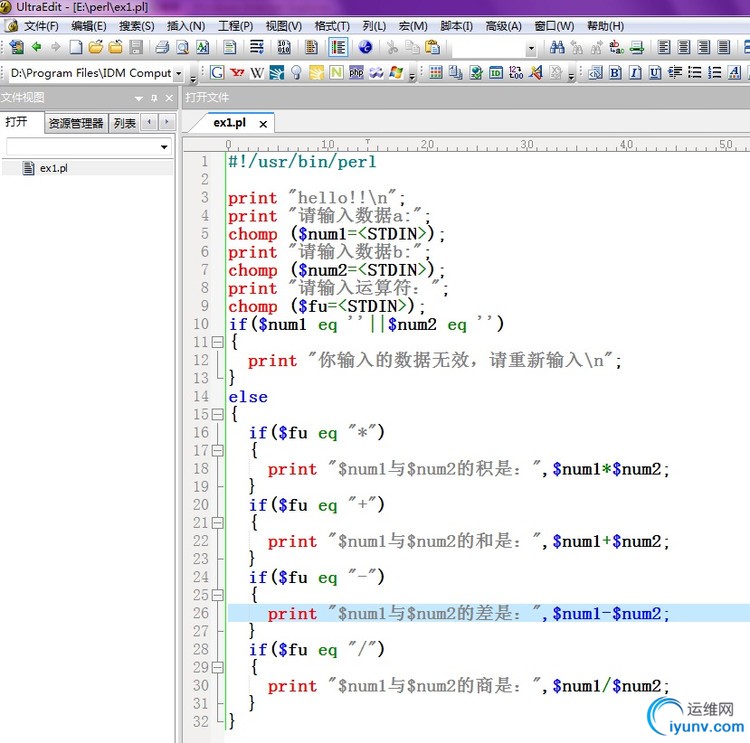Click the print icon in the toolbar

click(162, 47)
